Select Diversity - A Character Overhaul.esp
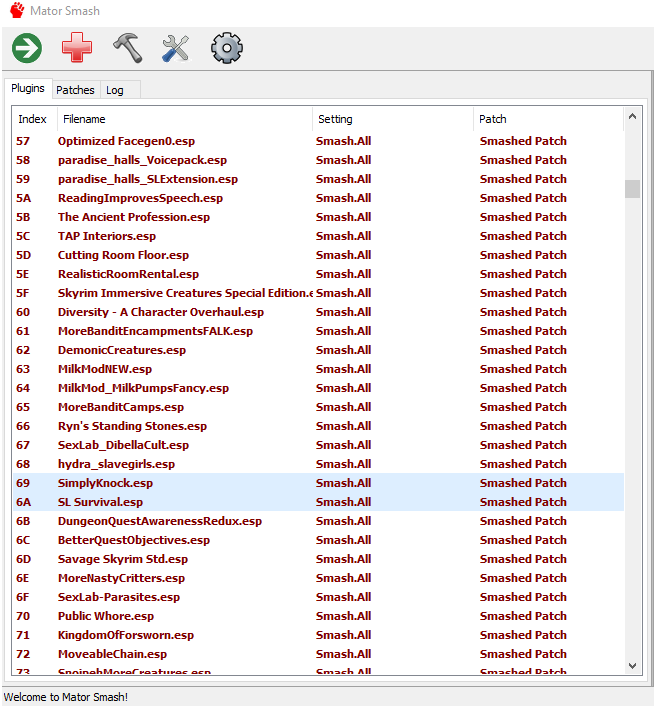654x706 pixels. [x=318, y=312]
